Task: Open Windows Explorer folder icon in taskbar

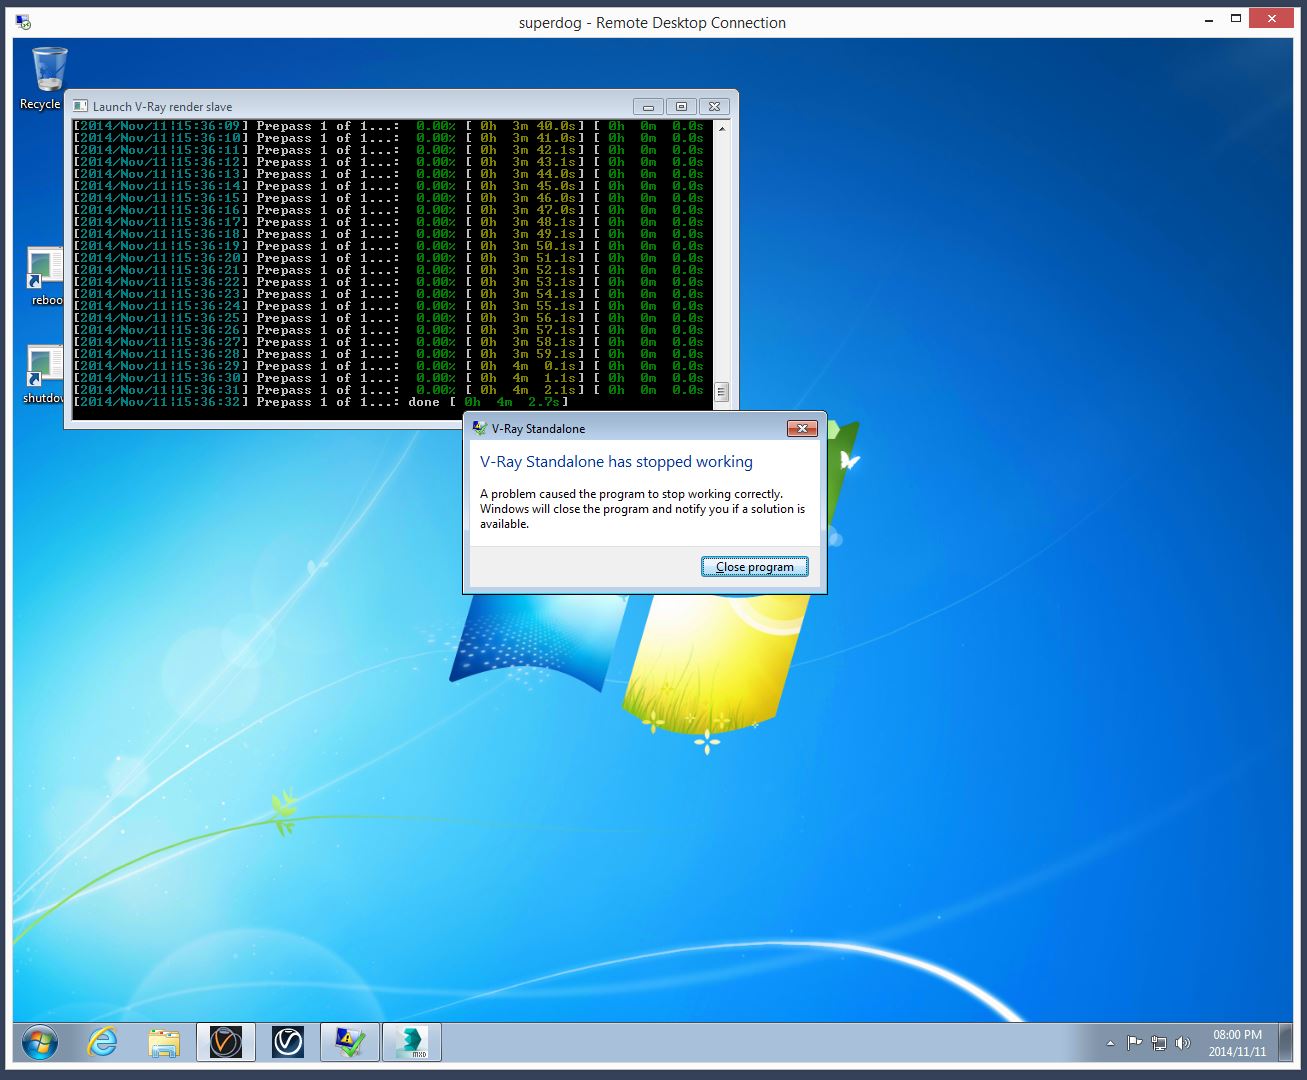Action: 164,1043
